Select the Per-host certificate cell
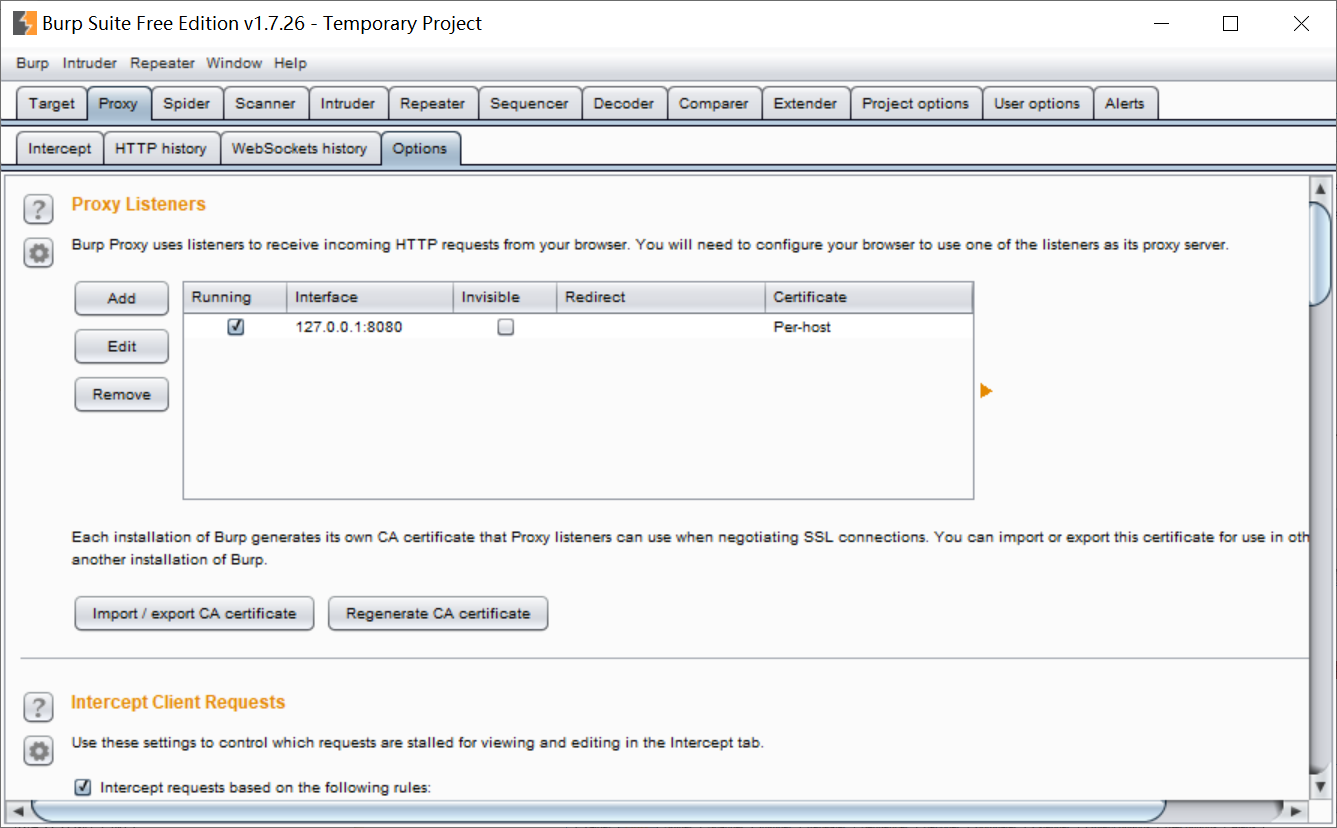Viewport: 1337px width, 828px height. (869, 327)
